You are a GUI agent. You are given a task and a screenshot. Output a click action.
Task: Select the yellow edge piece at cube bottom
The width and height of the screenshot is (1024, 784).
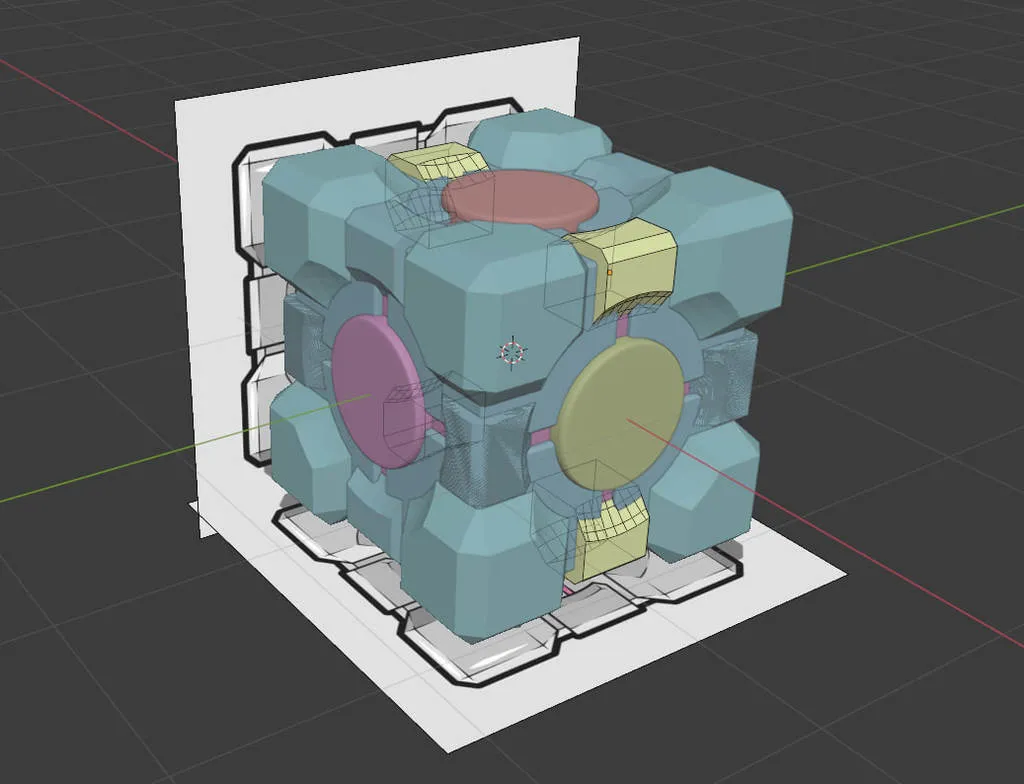pos(609,539)
